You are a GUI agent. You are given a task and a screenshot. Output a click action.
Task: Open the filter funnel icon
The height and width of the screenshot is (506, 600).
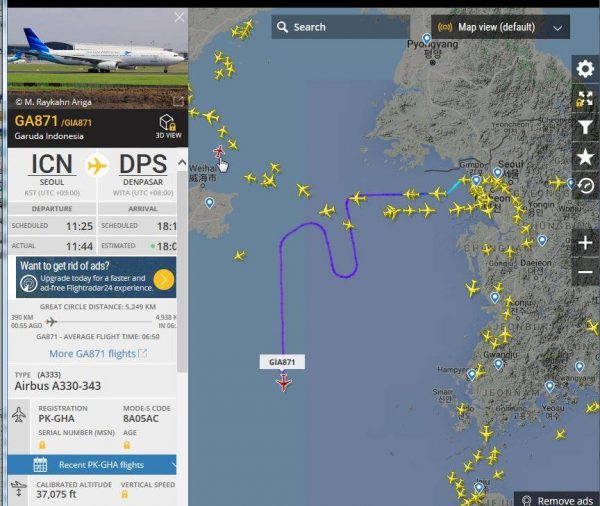(x=585, y=127)
